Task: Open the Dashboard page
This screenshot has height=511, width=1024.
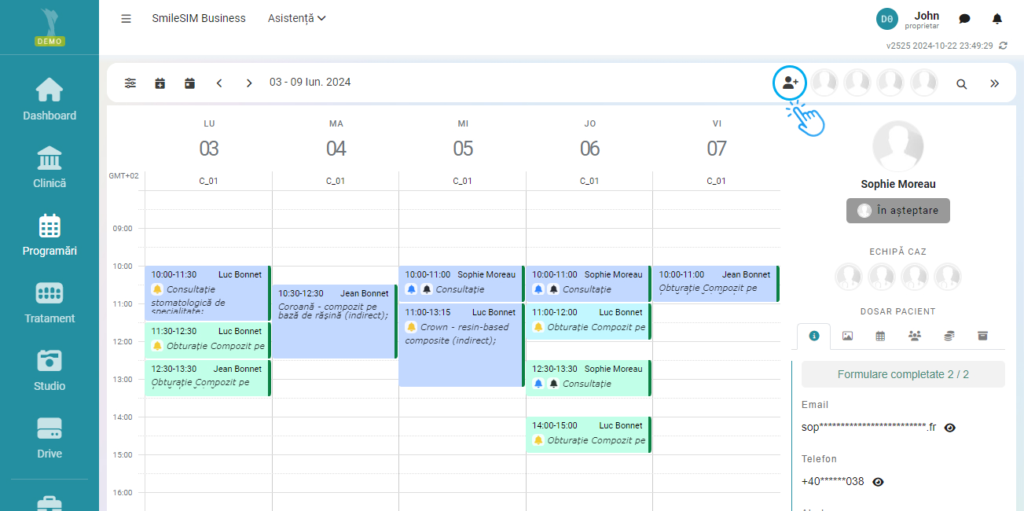Action: click(x=49, y=100)
